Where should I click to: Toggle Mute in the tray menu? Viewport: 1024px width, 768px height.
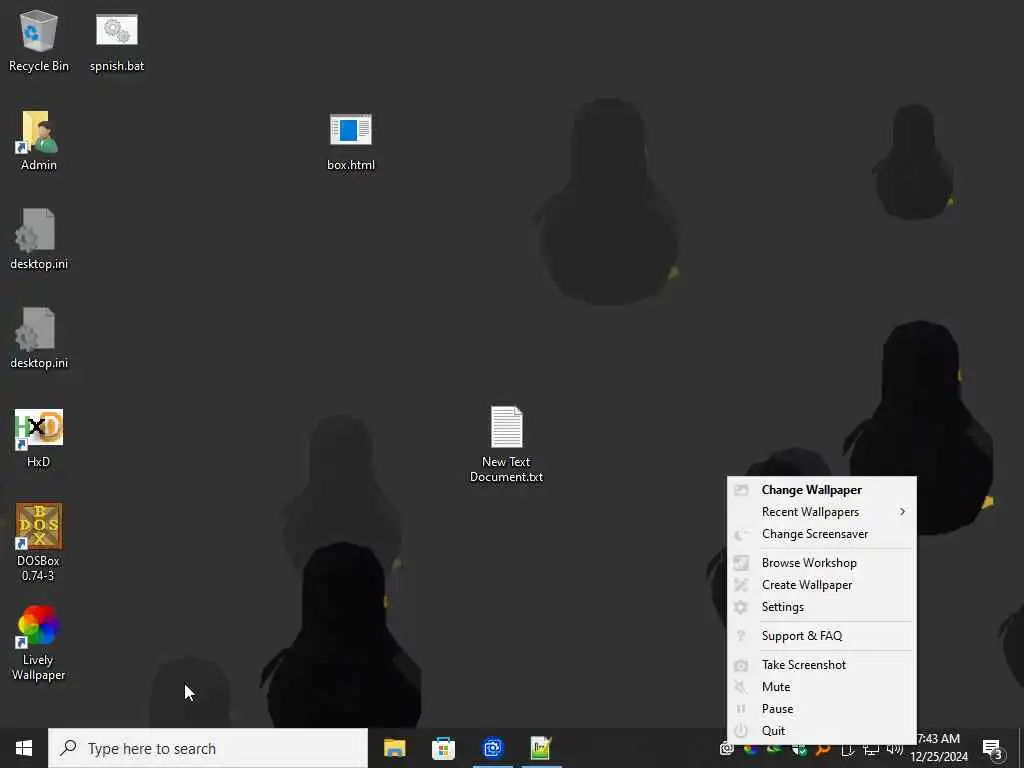click(x=822, y=687)
